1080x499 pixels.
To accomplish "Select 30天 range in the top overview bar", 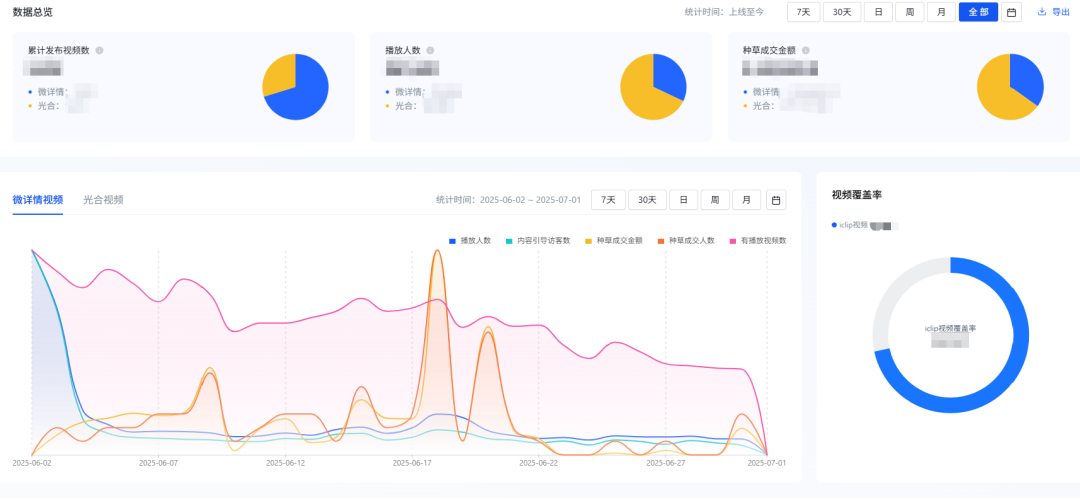I will pos(842,12).
